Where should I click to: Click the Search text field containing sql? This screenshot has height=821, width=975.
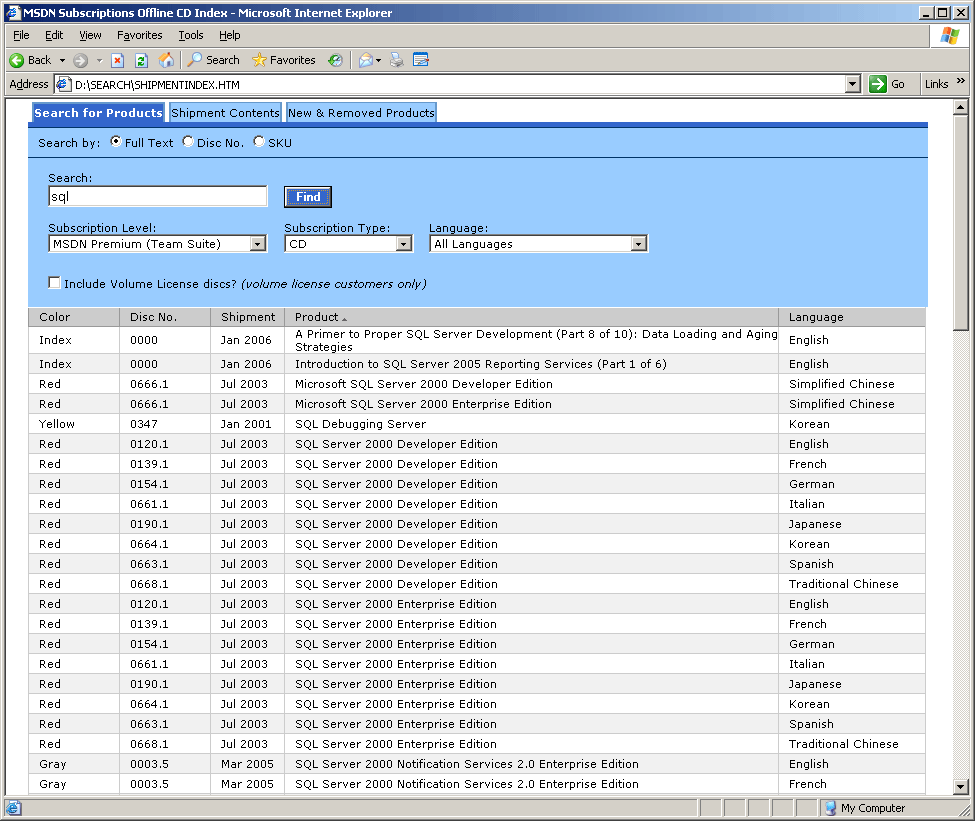(x=158, y=197)
